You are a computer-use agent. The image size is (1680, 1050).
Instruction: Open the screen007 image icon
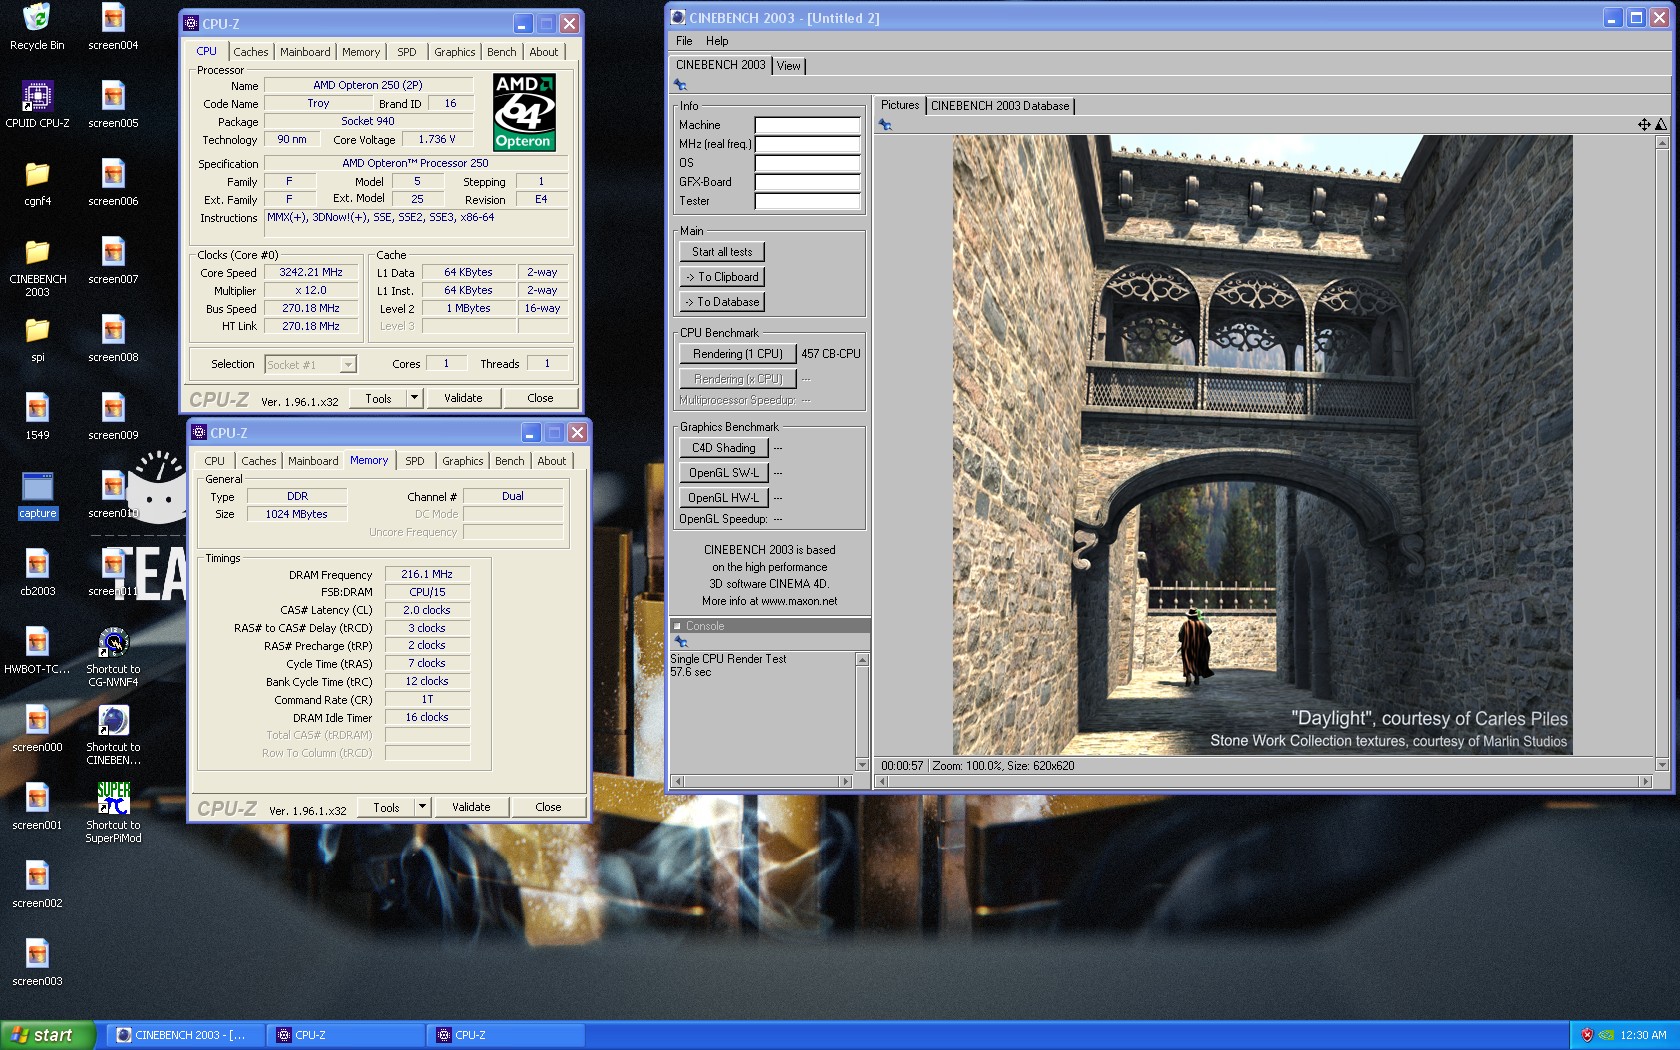113,260
